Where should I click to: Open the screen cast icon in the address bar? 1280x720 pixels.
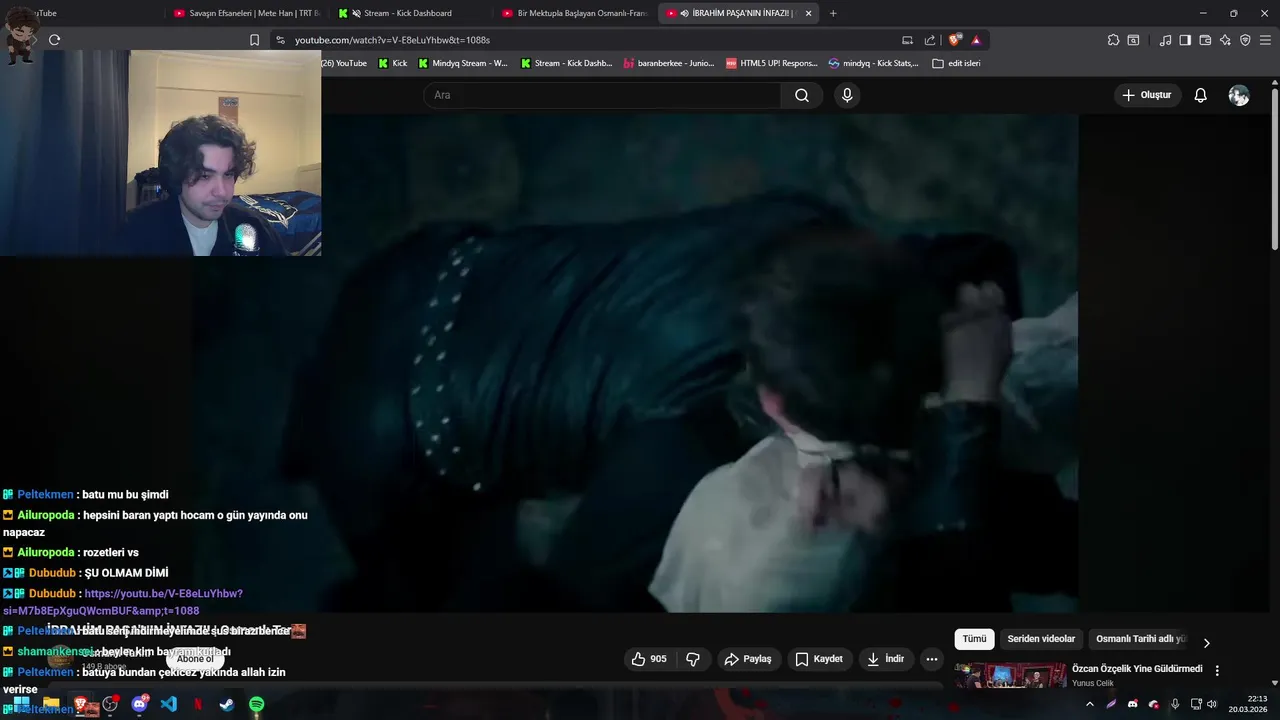[x=907, y=40]
